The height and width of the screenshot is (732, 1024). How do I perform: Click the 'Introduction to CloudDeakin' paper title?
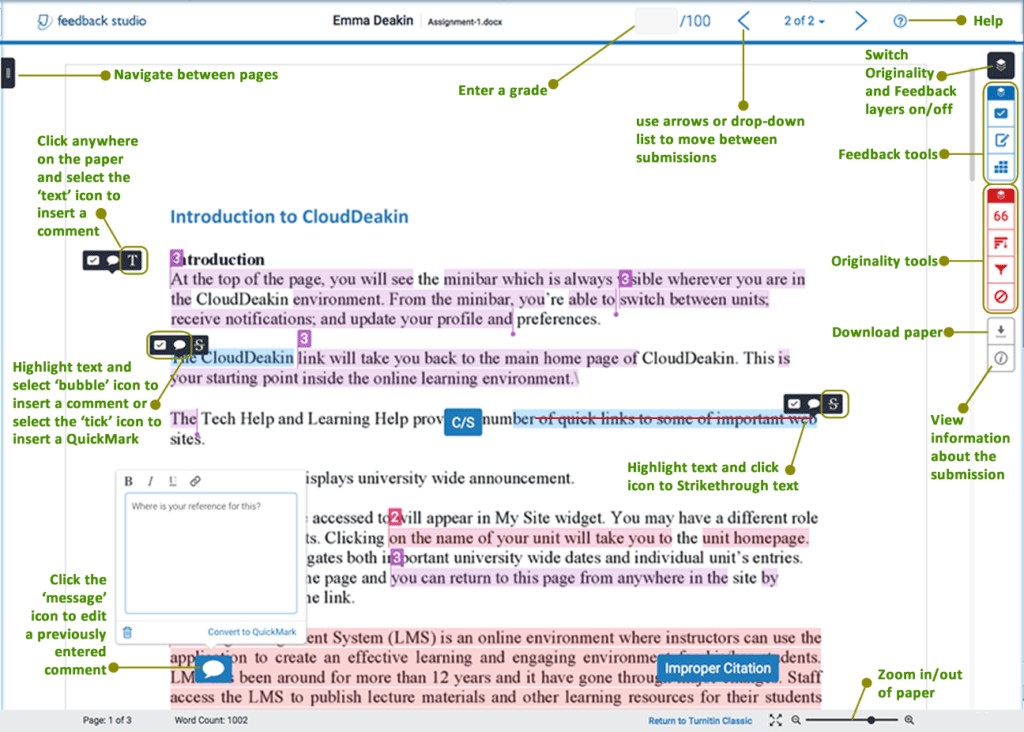point(289,217)
